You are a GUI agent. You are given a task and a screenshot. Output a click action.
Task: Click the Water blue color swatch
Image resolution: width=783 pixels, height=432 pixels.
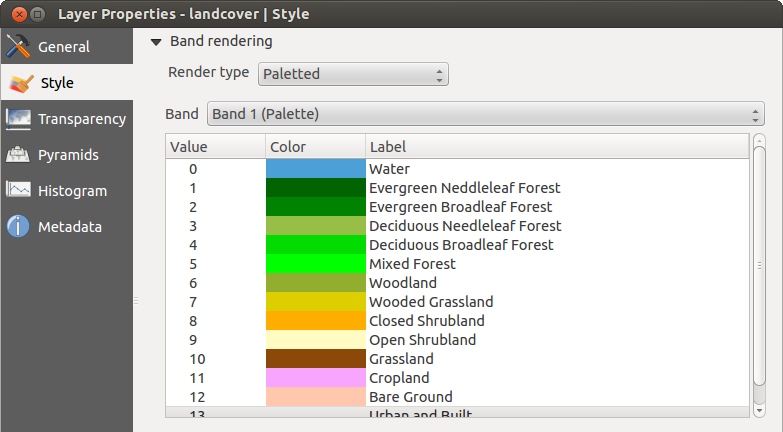[x=315, y=169]
